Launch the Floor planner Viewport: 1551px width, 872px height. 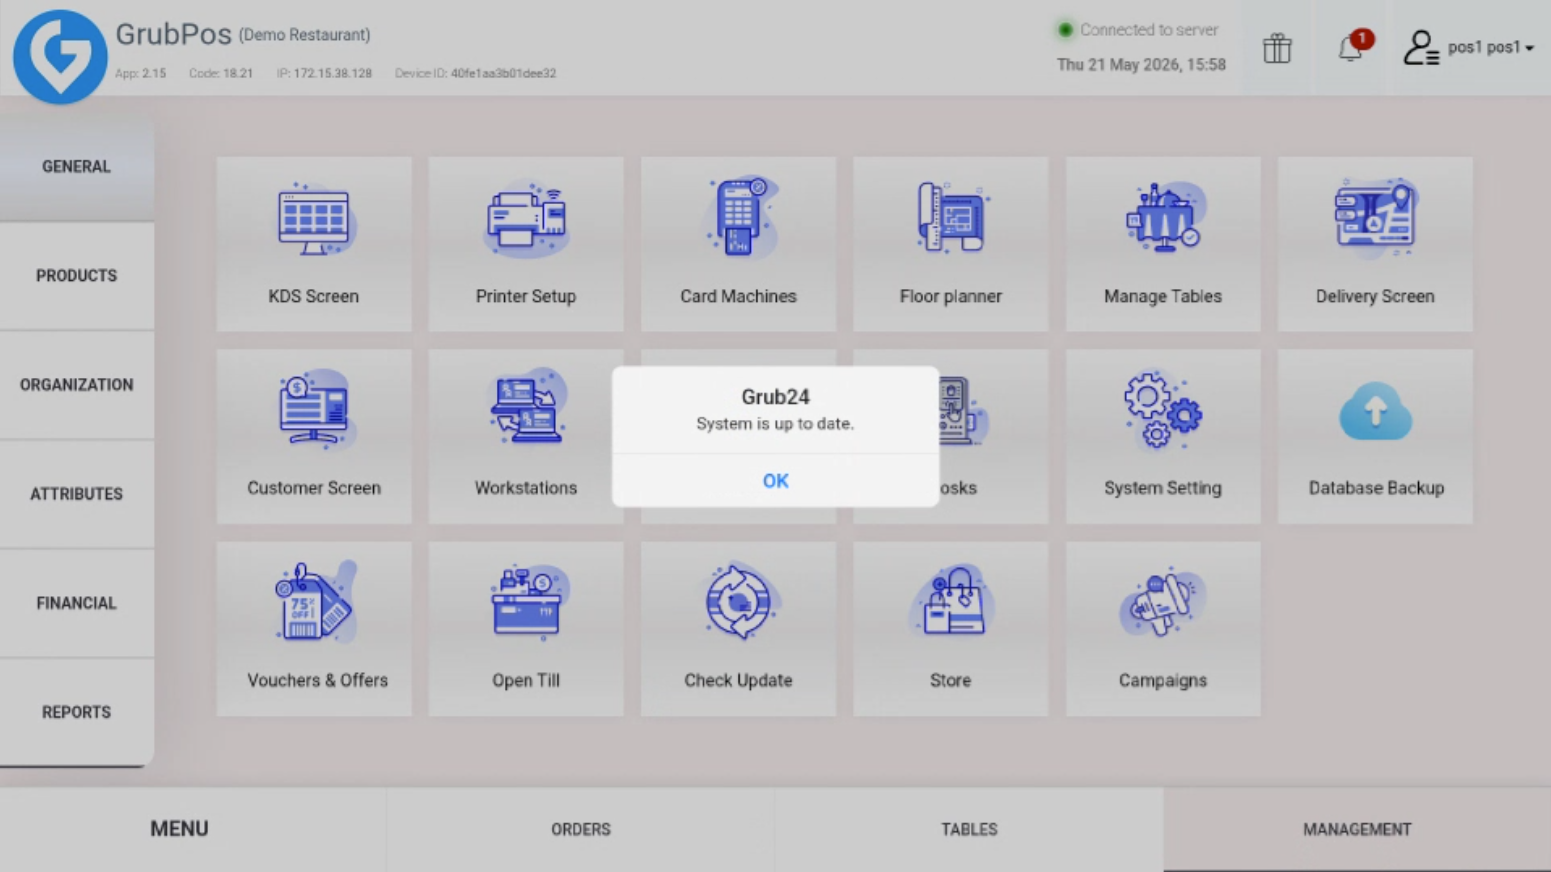(x=950, y=244)
